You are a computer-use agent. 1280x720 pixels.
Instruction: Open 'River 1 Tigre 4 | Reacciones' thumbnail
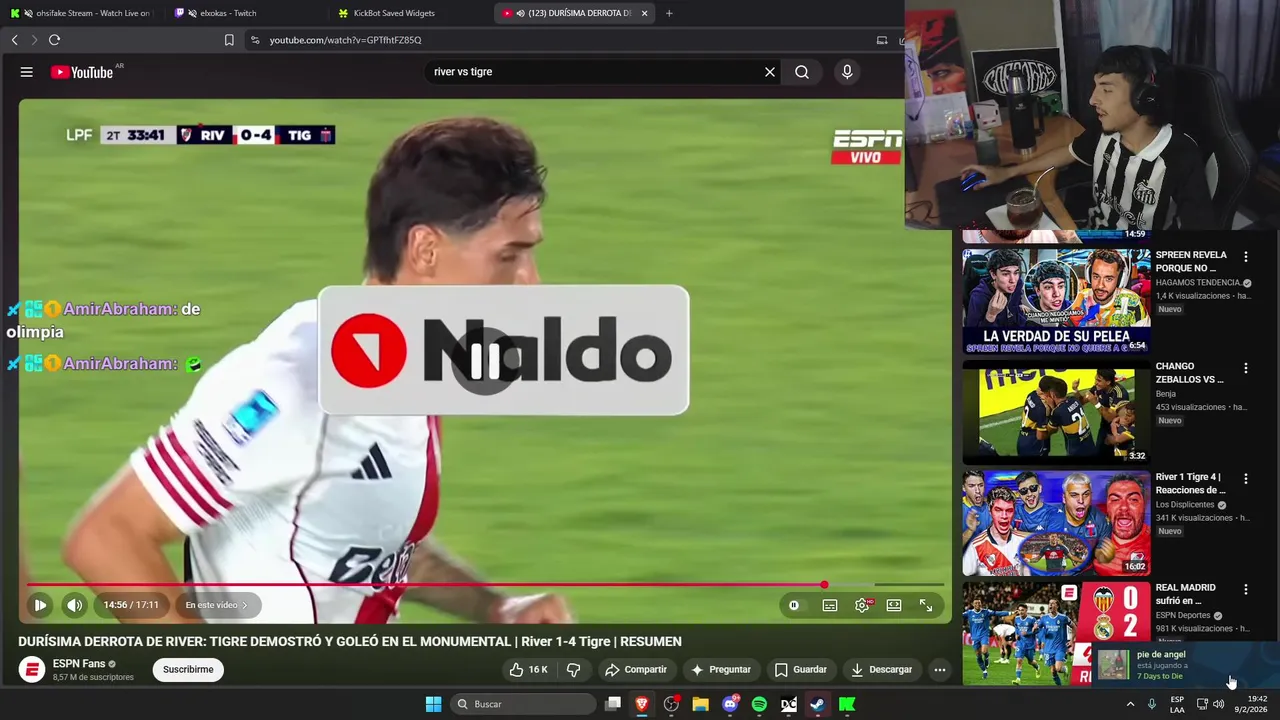coord(1057,523)
